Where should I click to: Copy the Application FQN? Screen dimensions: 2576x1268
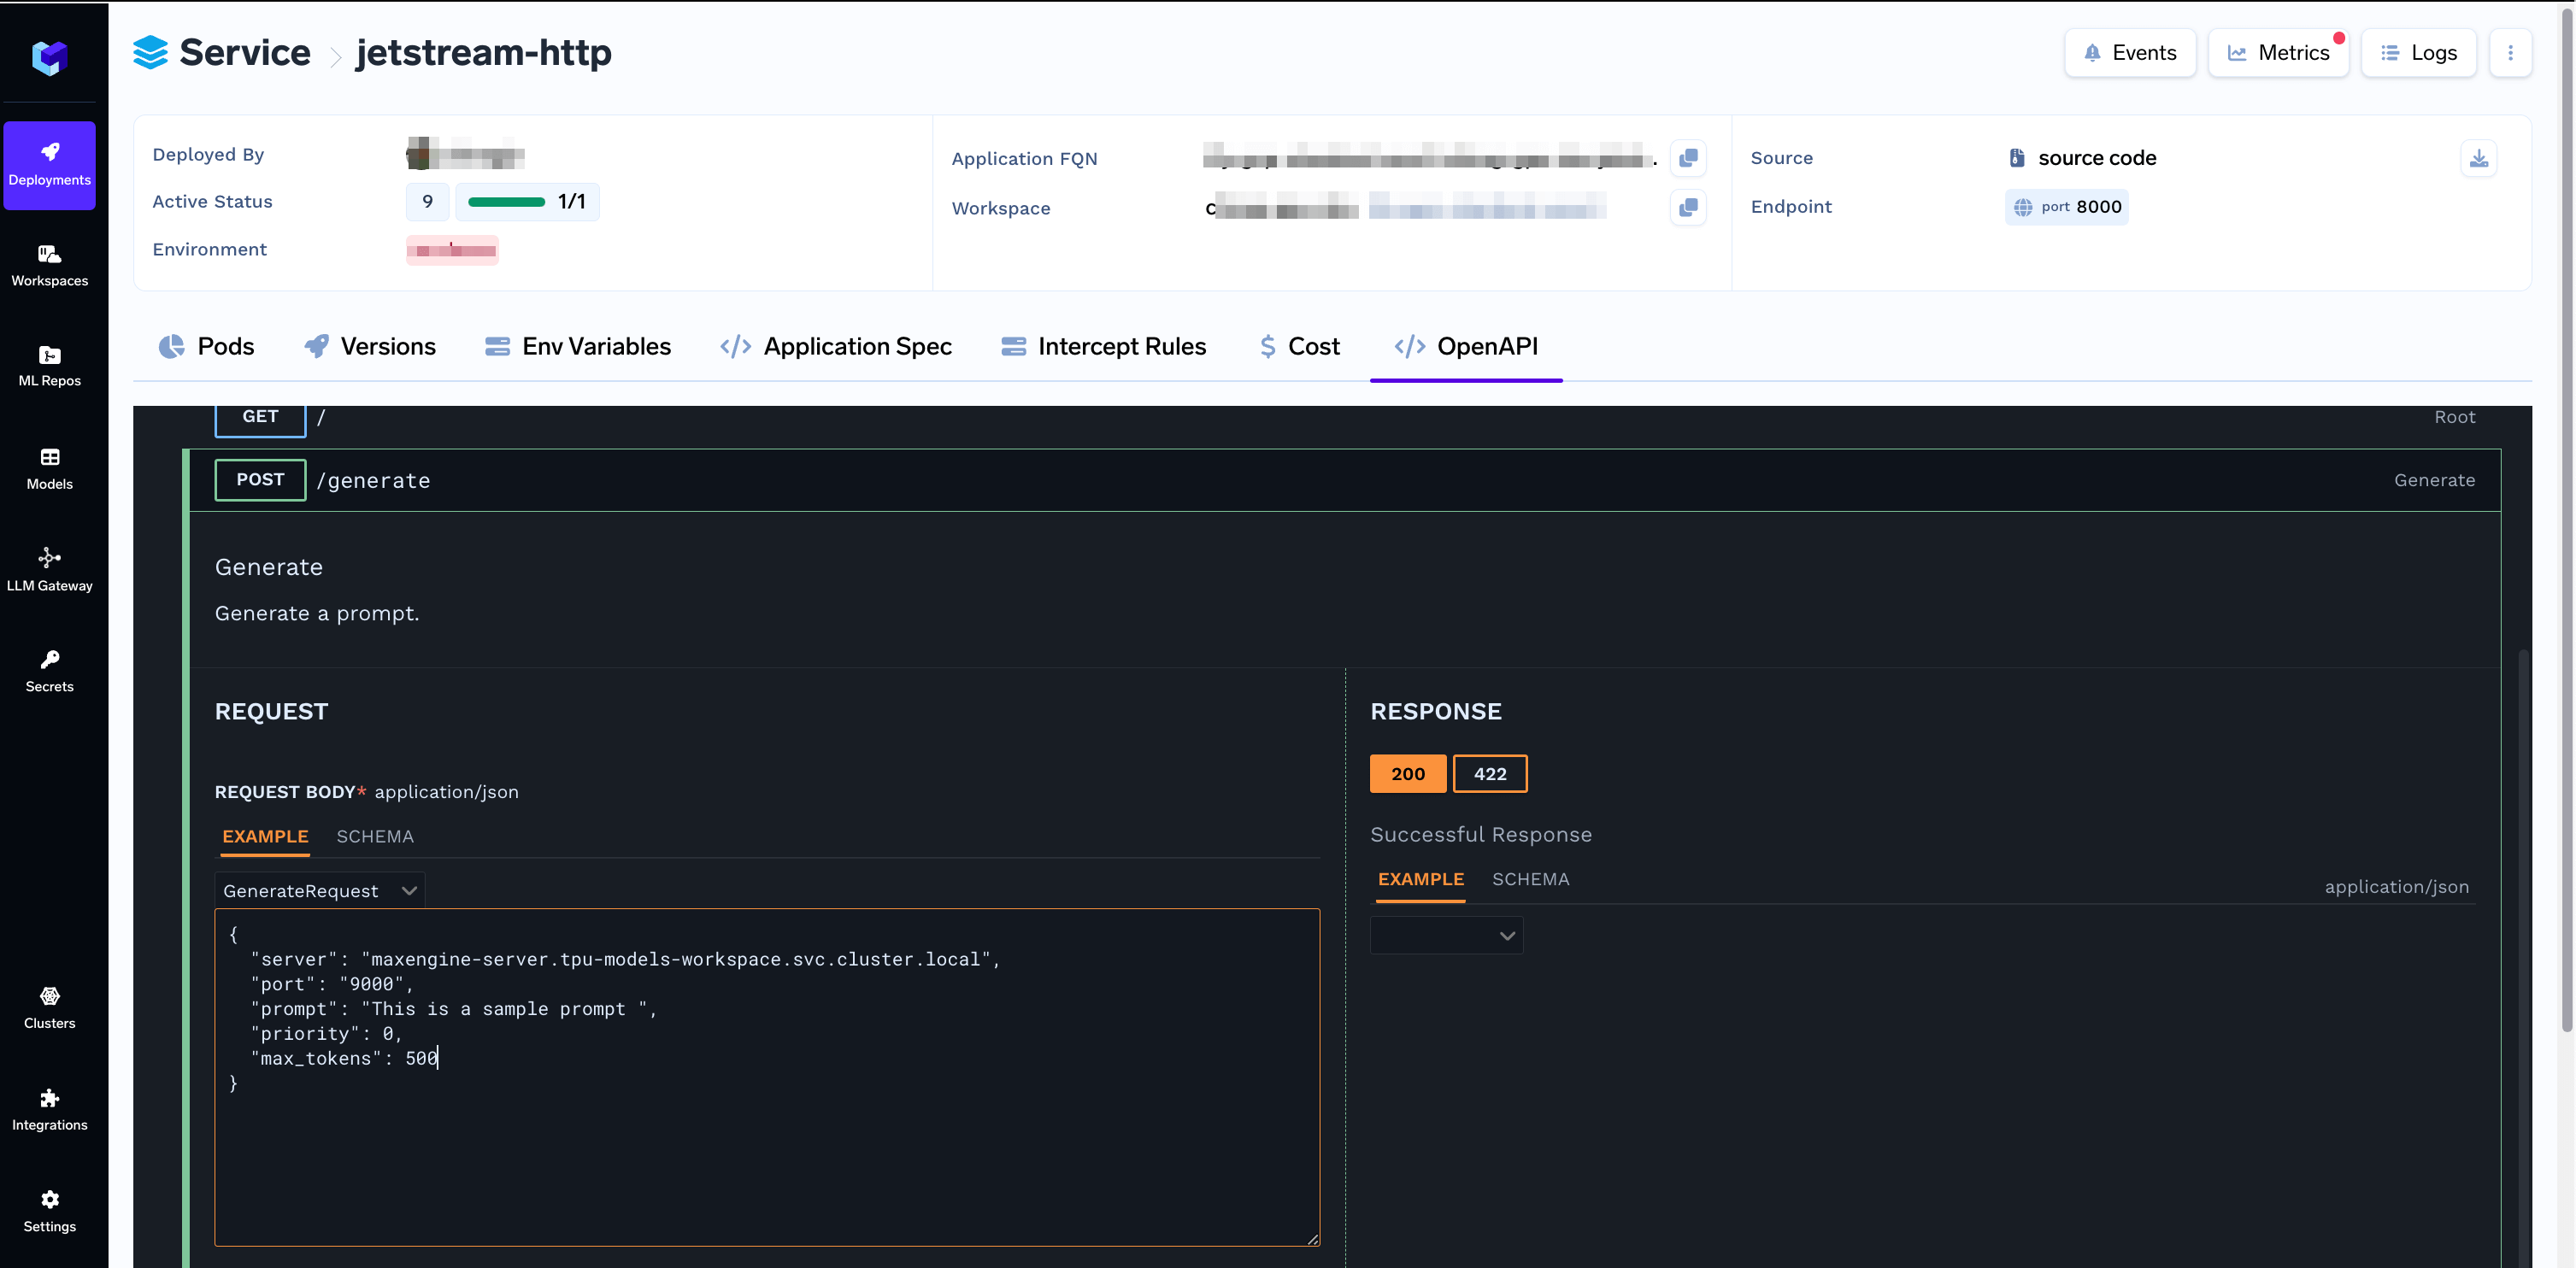(x=1688, y=158)
